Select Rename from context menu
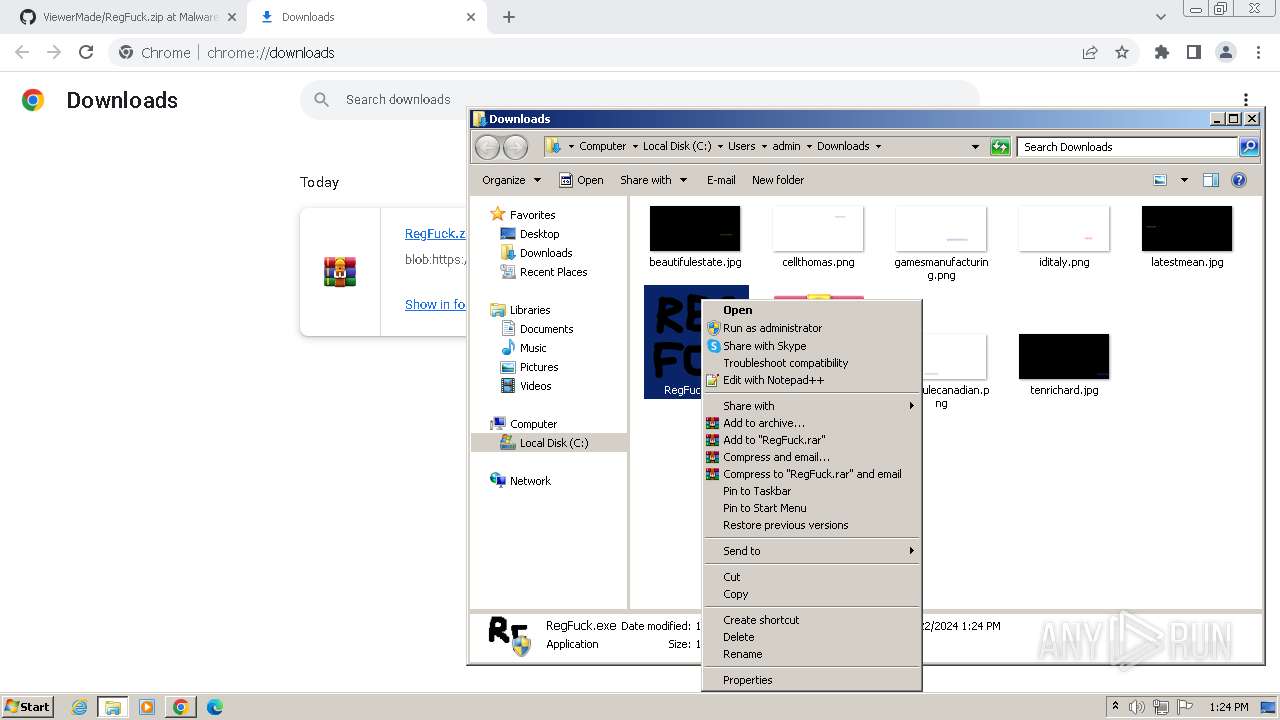The height and width of the screenshot is (720, 1280). tap(811, 654)
